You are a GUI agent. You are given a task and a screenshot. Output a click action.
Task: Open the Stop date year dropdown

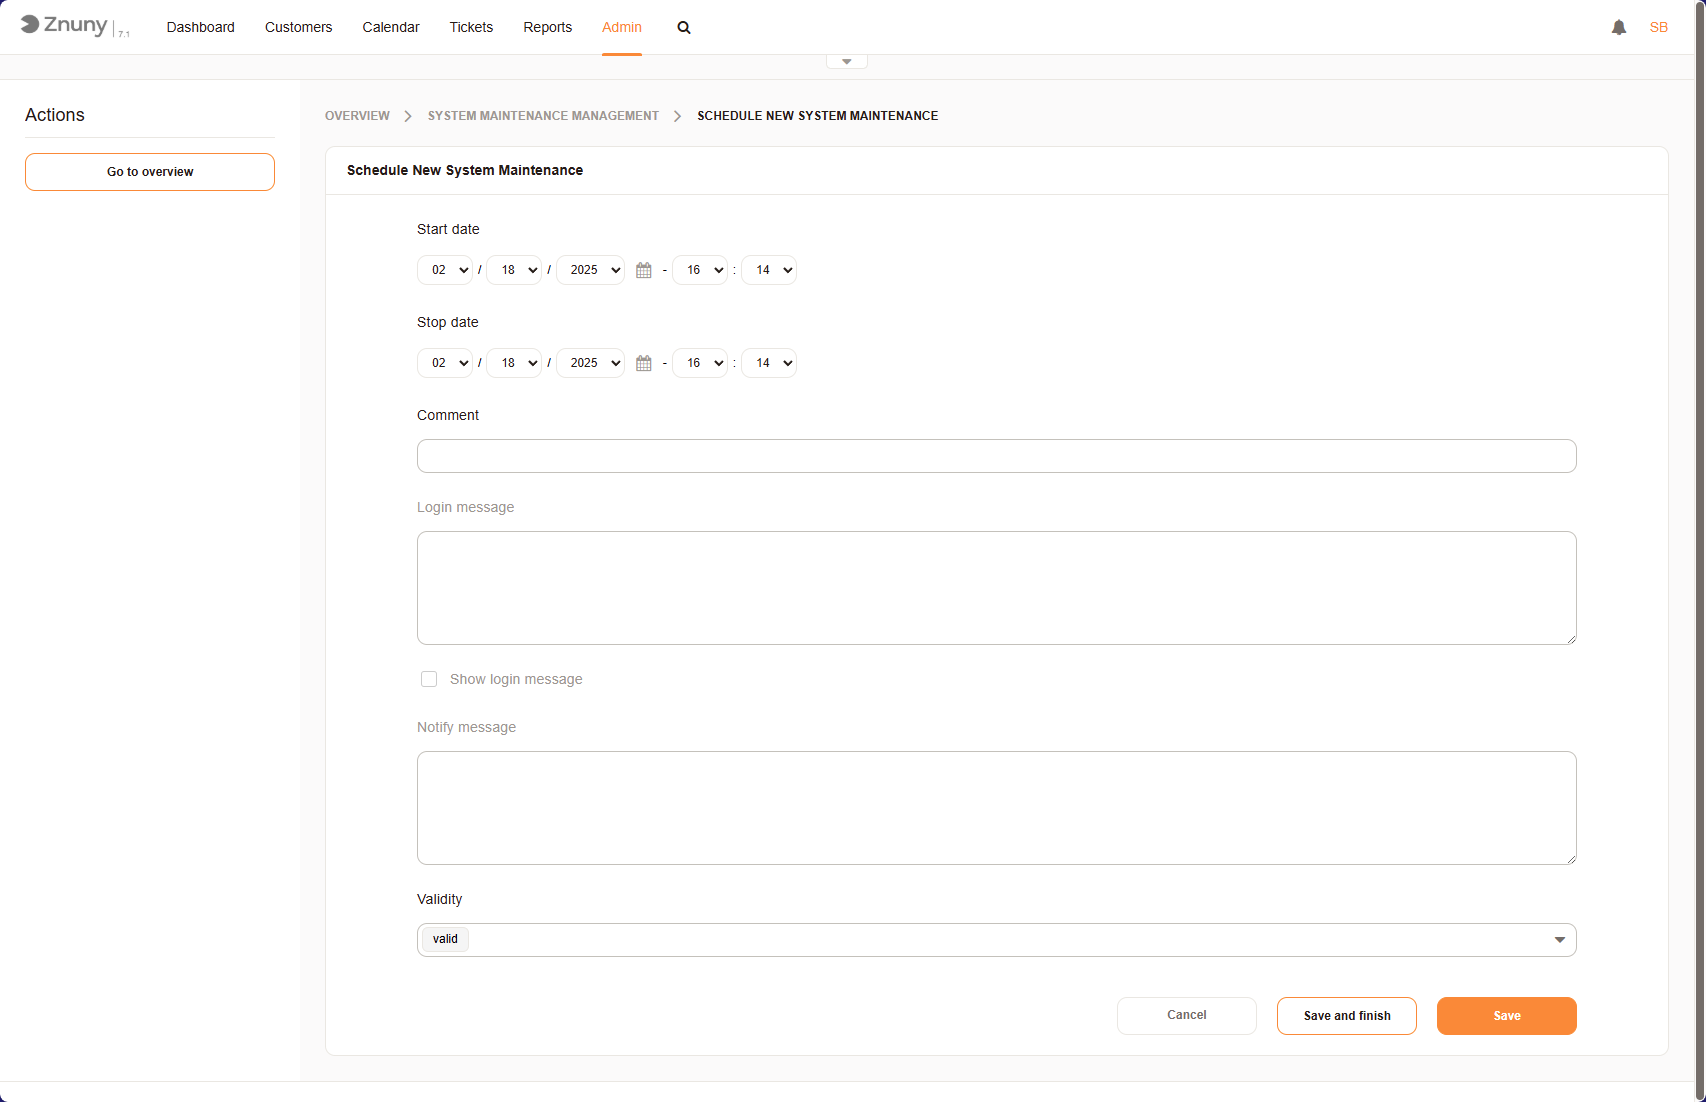[590, 363]
